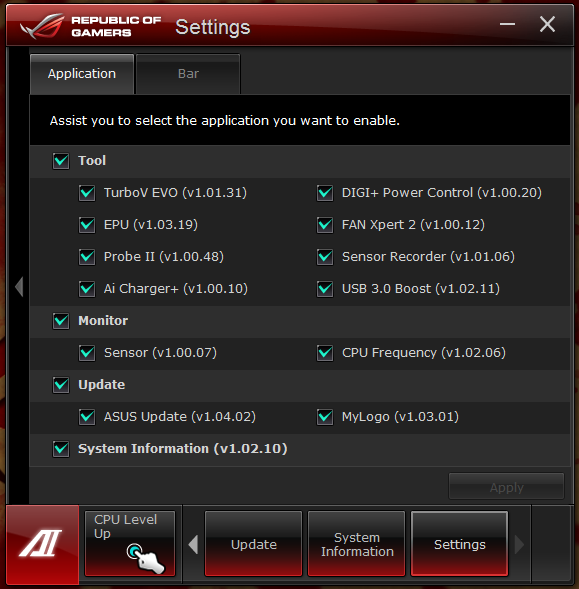Show next items in the bottom bar
579x589 pixels.
pos(519,544)
